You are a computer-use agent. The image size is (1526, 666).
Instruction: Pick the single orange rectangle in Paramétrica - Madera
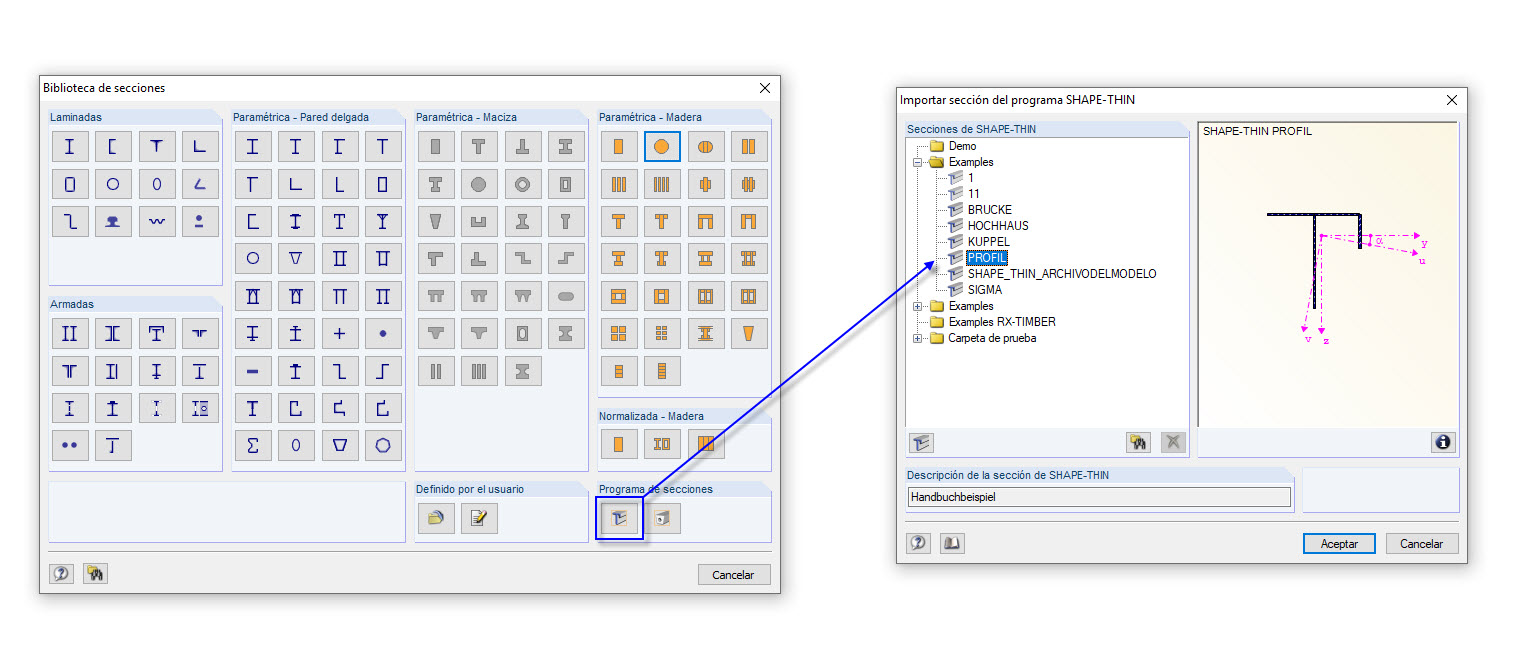[618, 147]
